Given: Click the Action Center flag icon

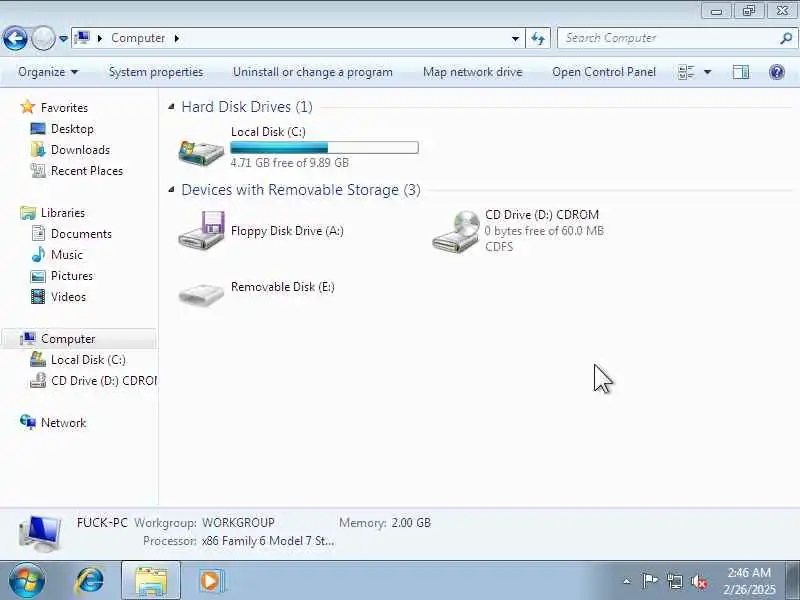Looking at the screenshot, I should point(650,581).
